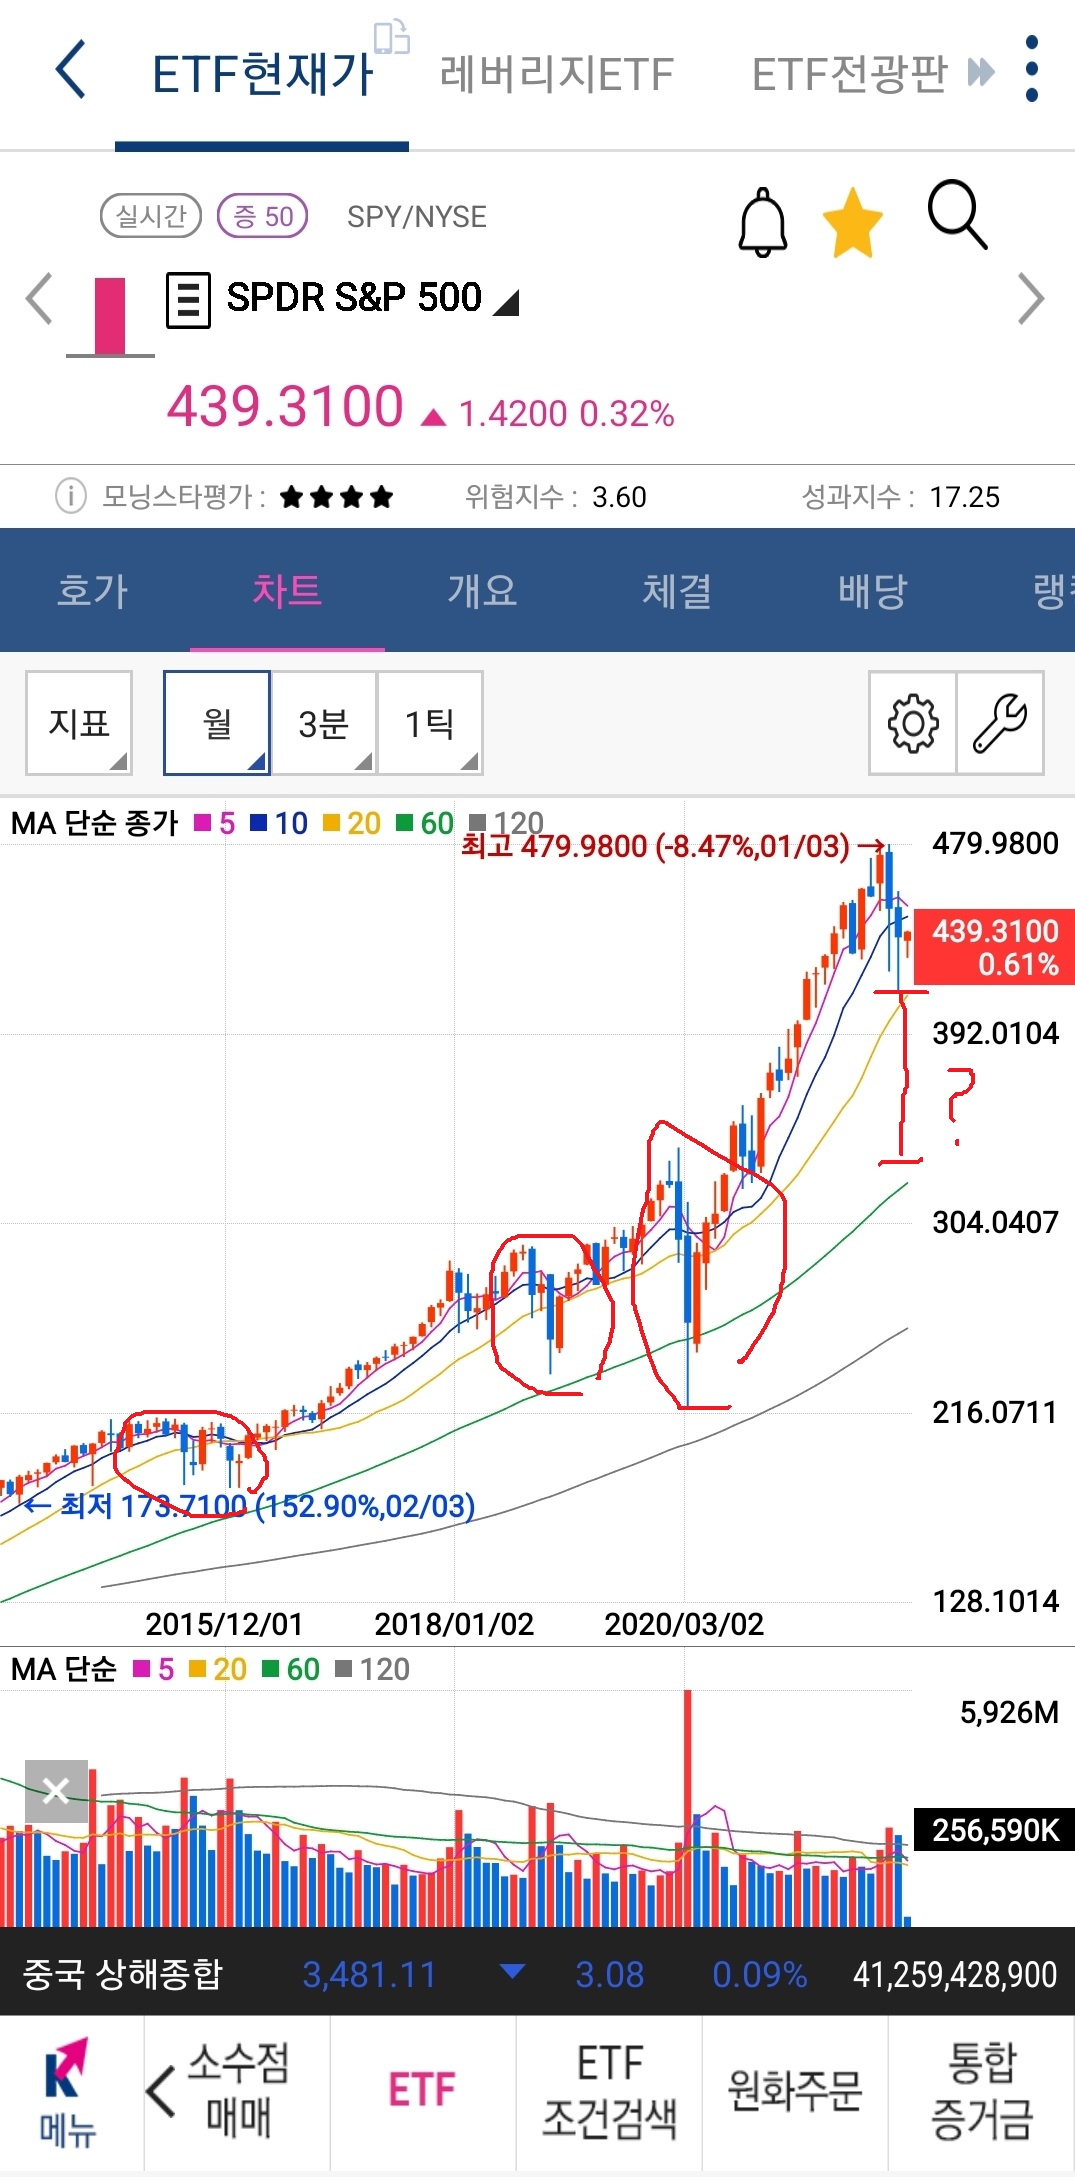
Task: Select the 3분 minute period dropdown
Action: (323, 723)
